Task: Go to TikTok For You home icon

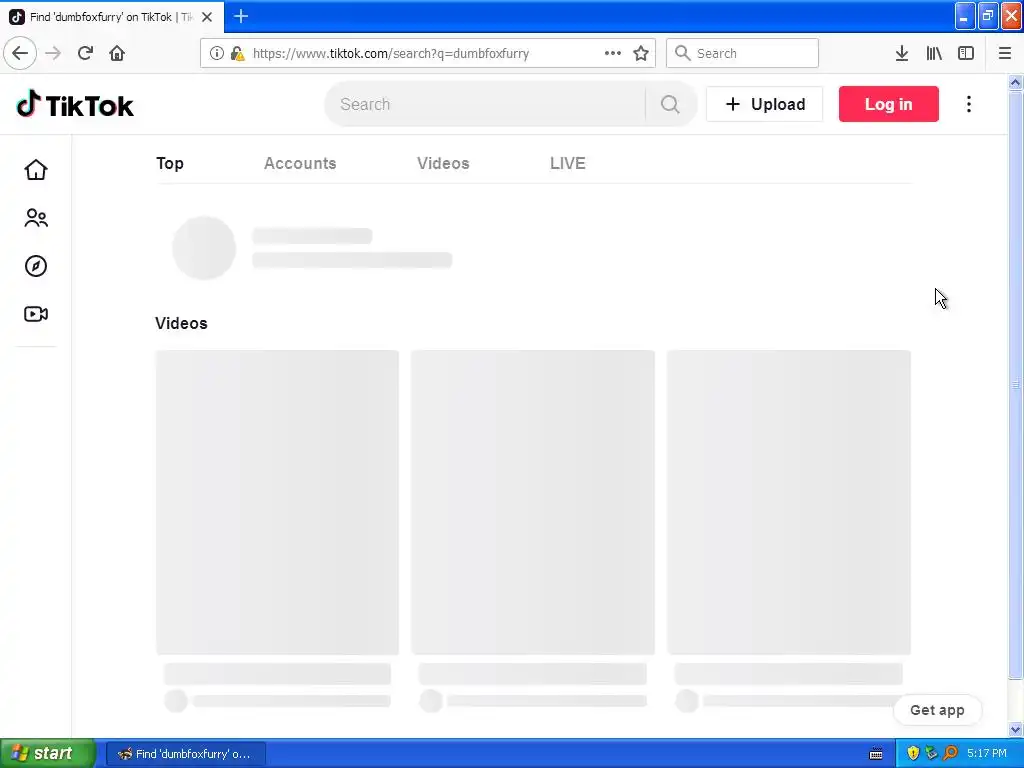Action: point(36,170)
